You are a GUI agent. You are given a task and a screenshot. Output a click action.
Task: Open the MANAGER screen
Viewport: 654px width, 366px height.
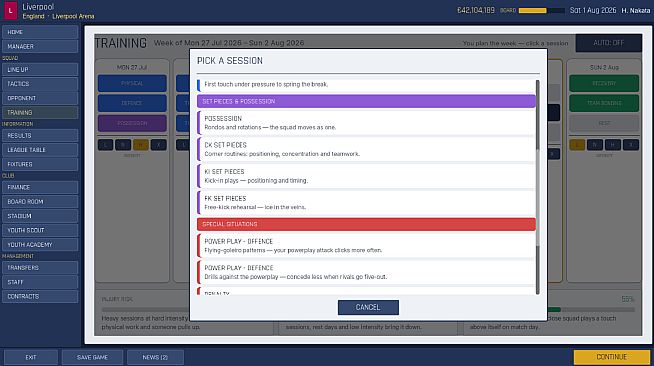40,46
